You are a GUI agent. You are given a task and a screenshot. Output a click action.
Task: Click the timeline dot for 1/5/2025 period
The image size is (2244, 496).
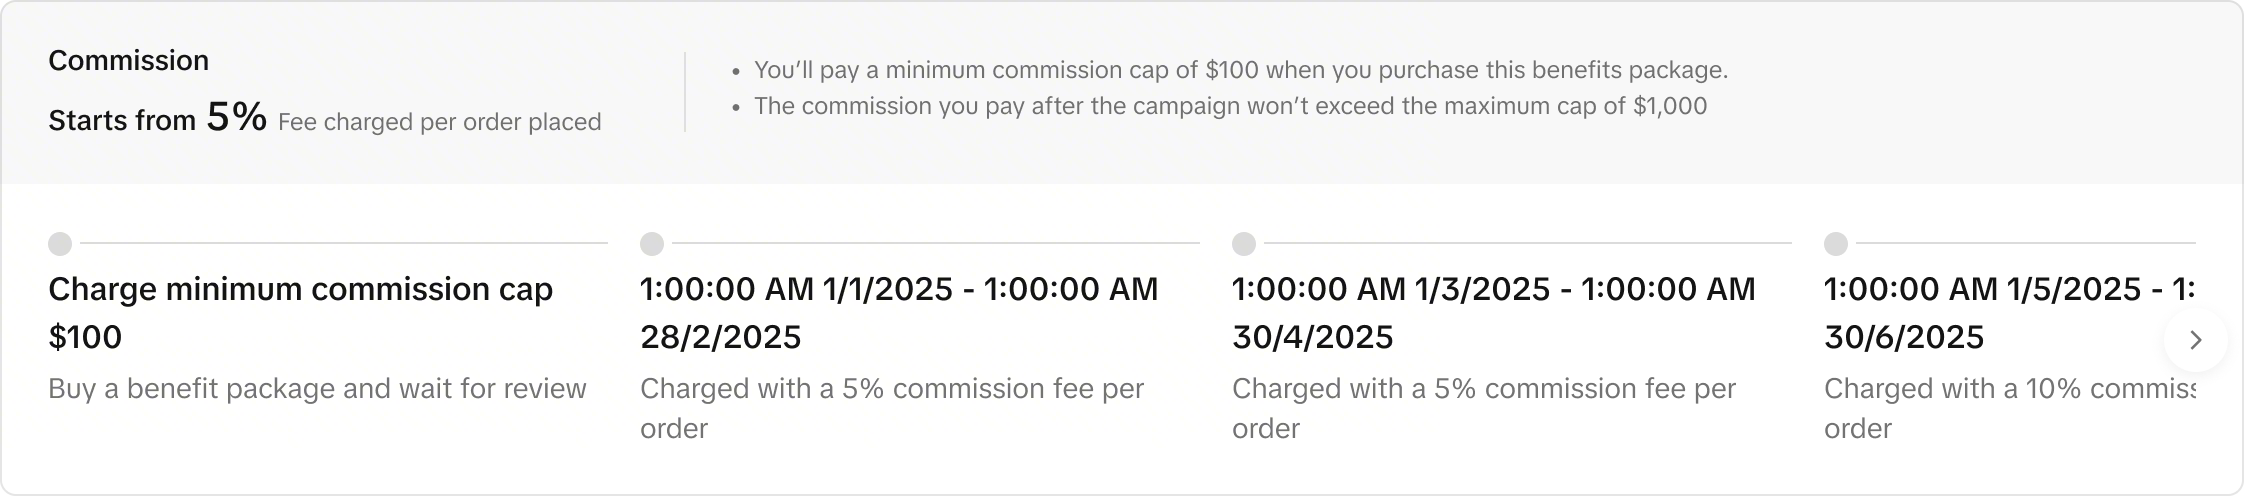1836,244
